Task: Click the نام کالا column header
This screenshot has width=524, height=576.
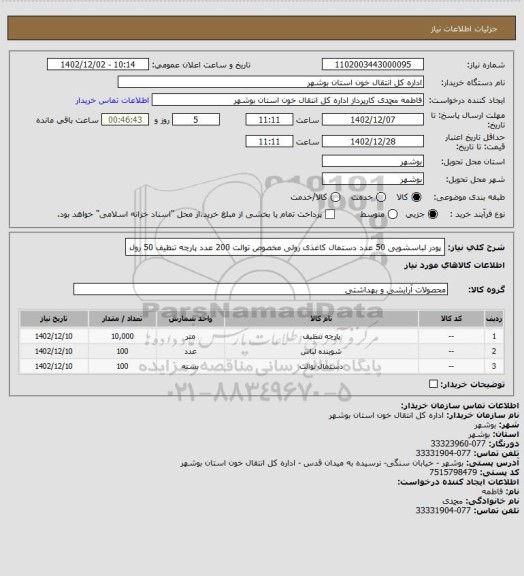Action: pos(322,319)
